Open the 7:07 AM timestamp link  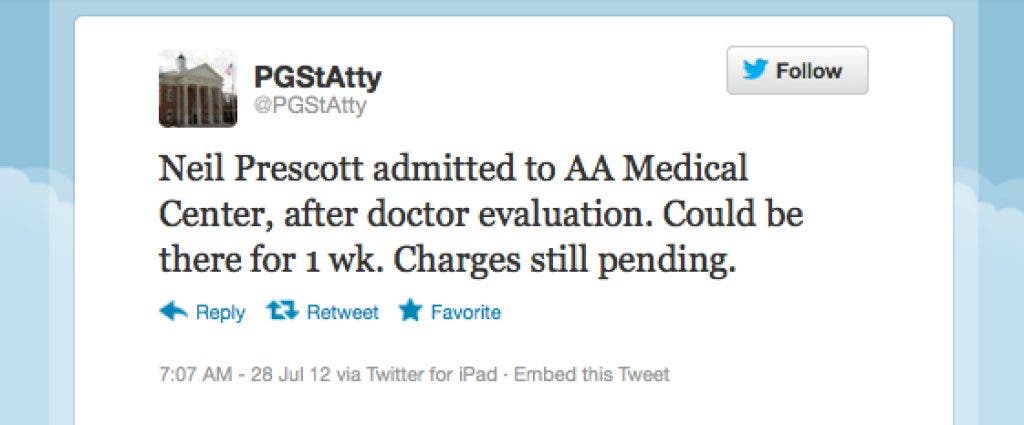point(194,375)
